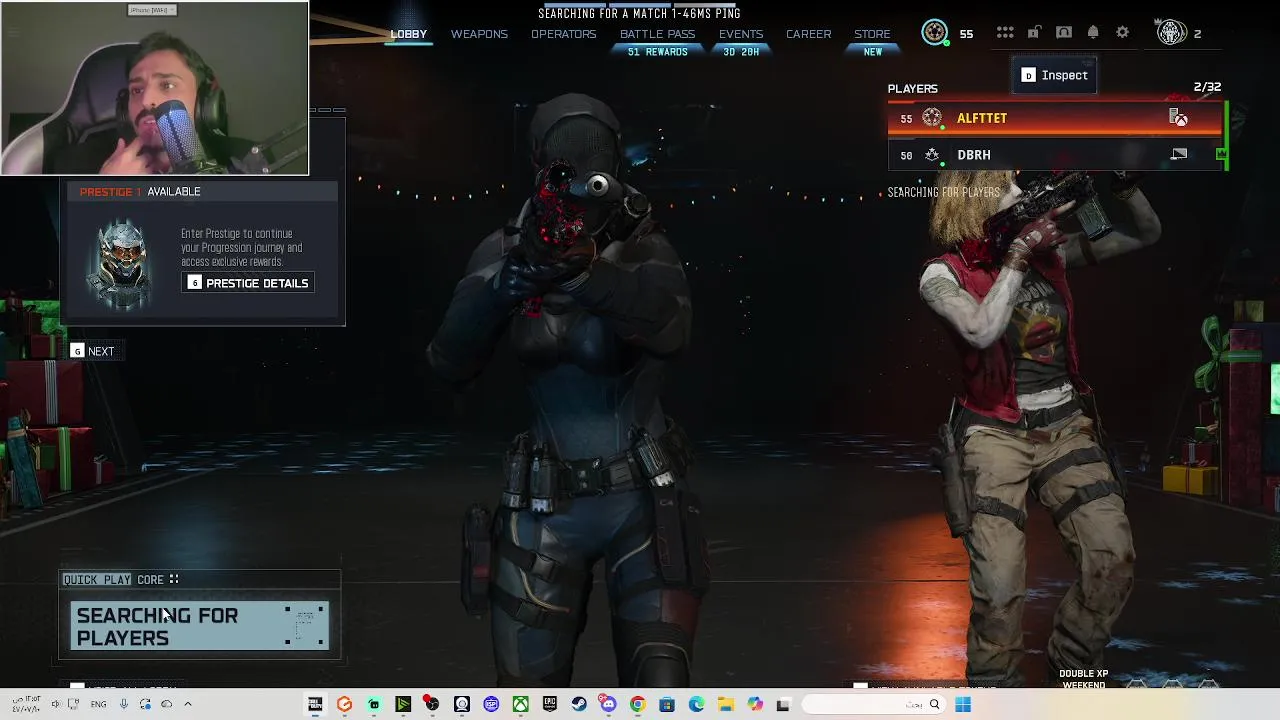The image size is (1280, 720).
Task: Open Xbox app from the taskbar
Action: (x=520, y=704)
